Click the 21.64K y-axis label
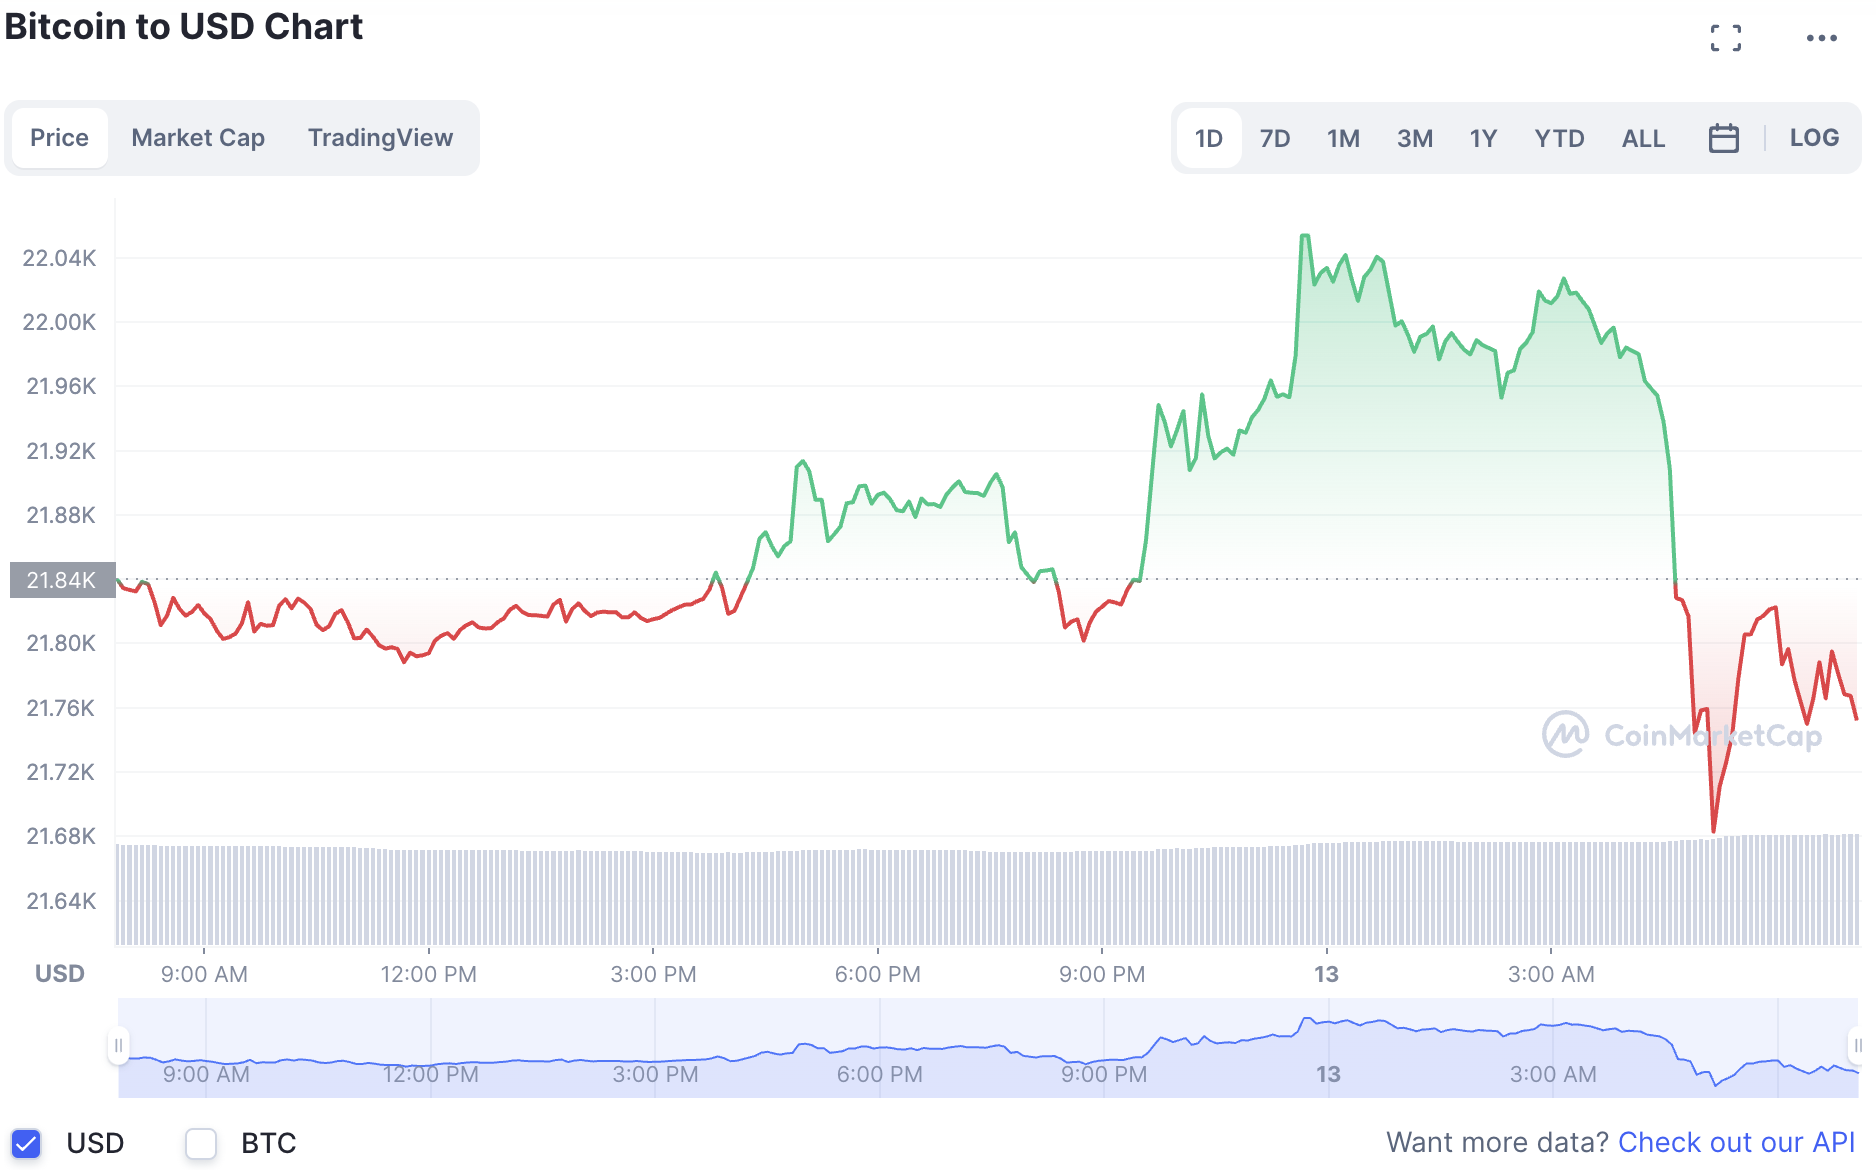The height and width of the screenshot is (1170, 1876). (x=61, y=901)
